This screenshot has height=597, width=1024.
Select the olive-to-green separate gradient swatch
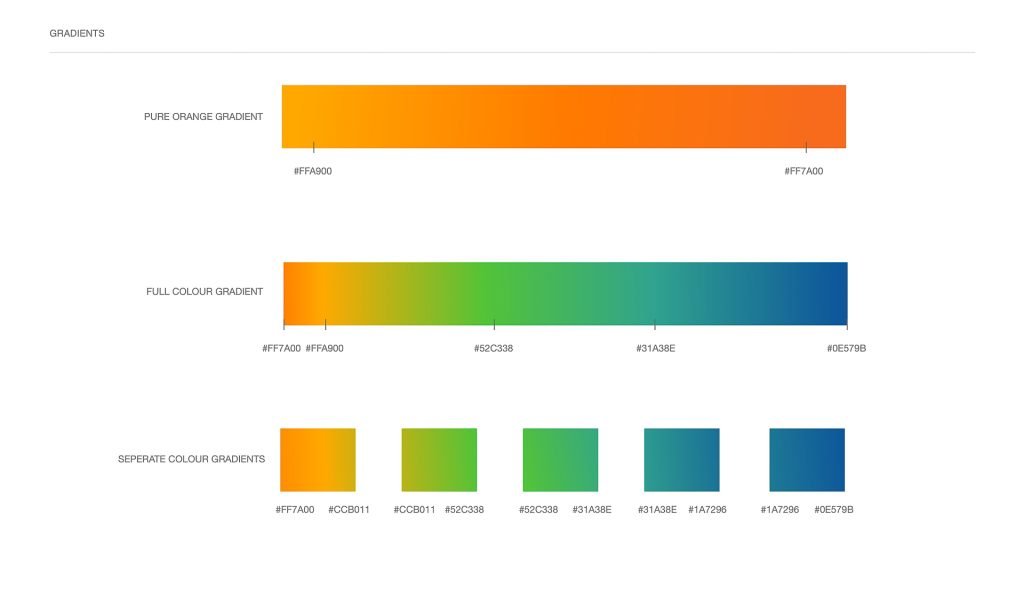439,459
